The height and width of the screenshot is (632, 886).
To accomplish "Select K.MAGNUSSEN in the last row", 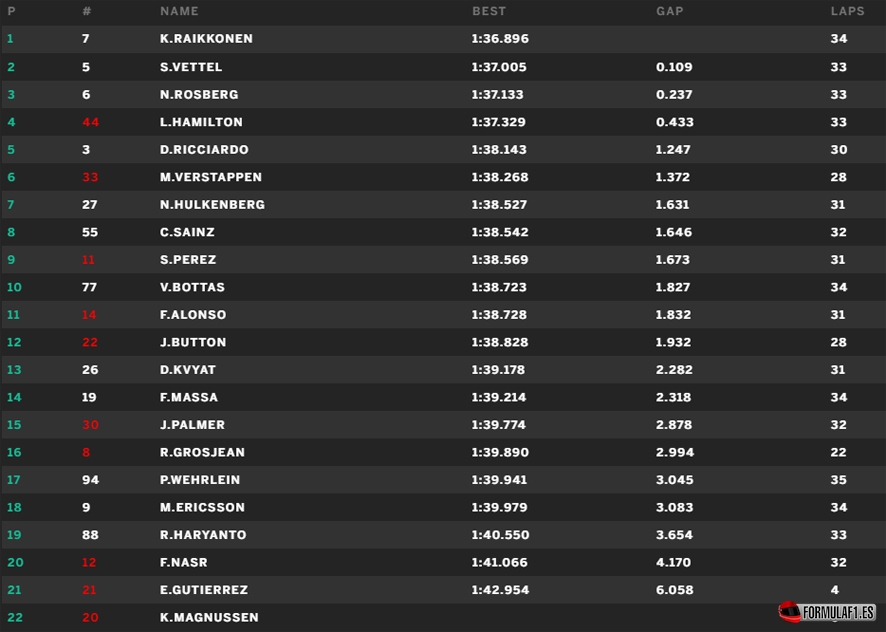I will (x=209, y=617).
